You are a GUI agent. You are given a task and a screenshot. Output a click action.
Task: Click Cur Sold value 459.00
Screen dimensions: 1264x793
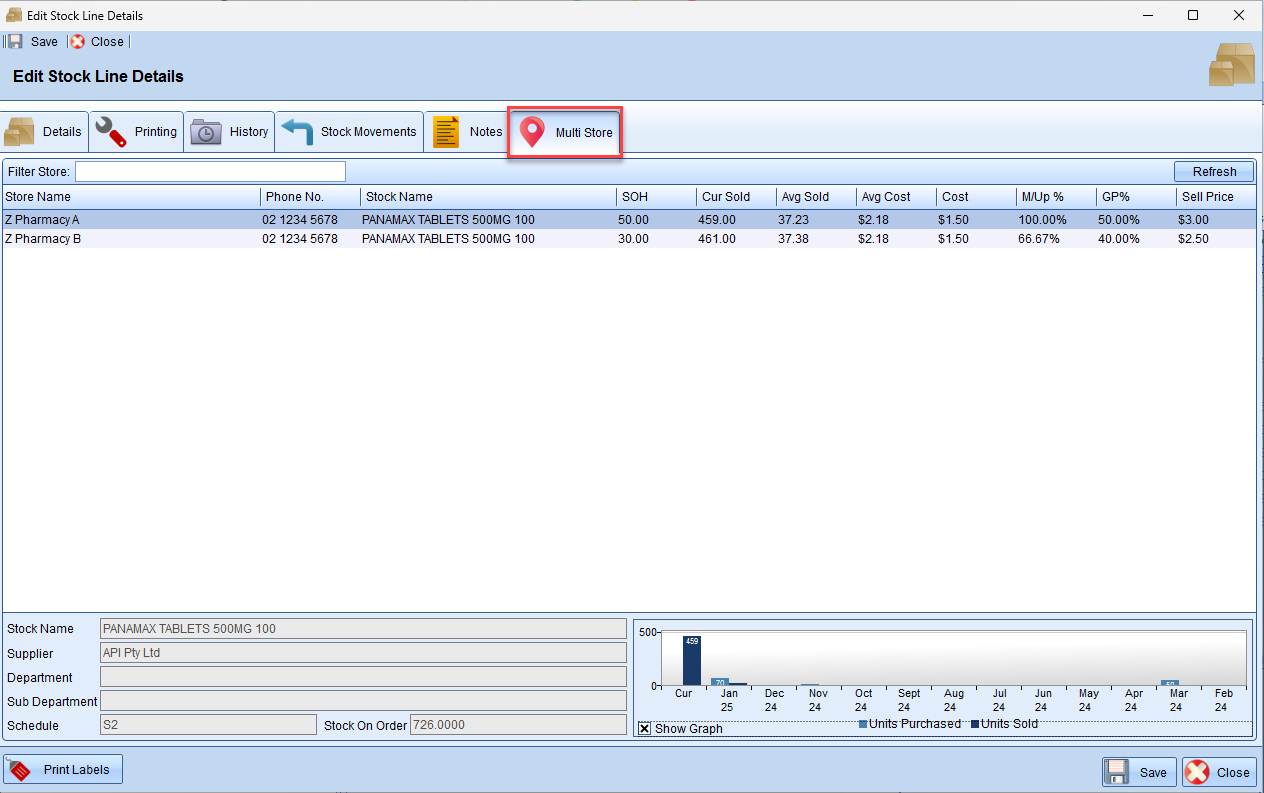pyautogui.click(x=718, y=220)
